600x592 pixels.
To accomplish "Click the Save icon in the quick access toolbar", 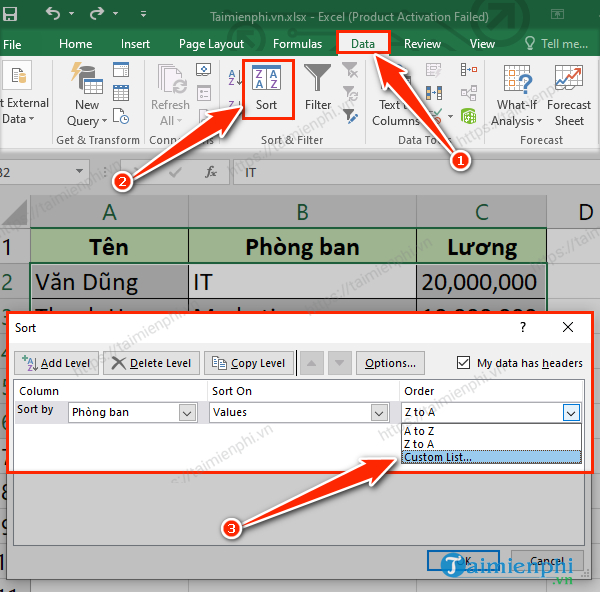I will [10, 14].
